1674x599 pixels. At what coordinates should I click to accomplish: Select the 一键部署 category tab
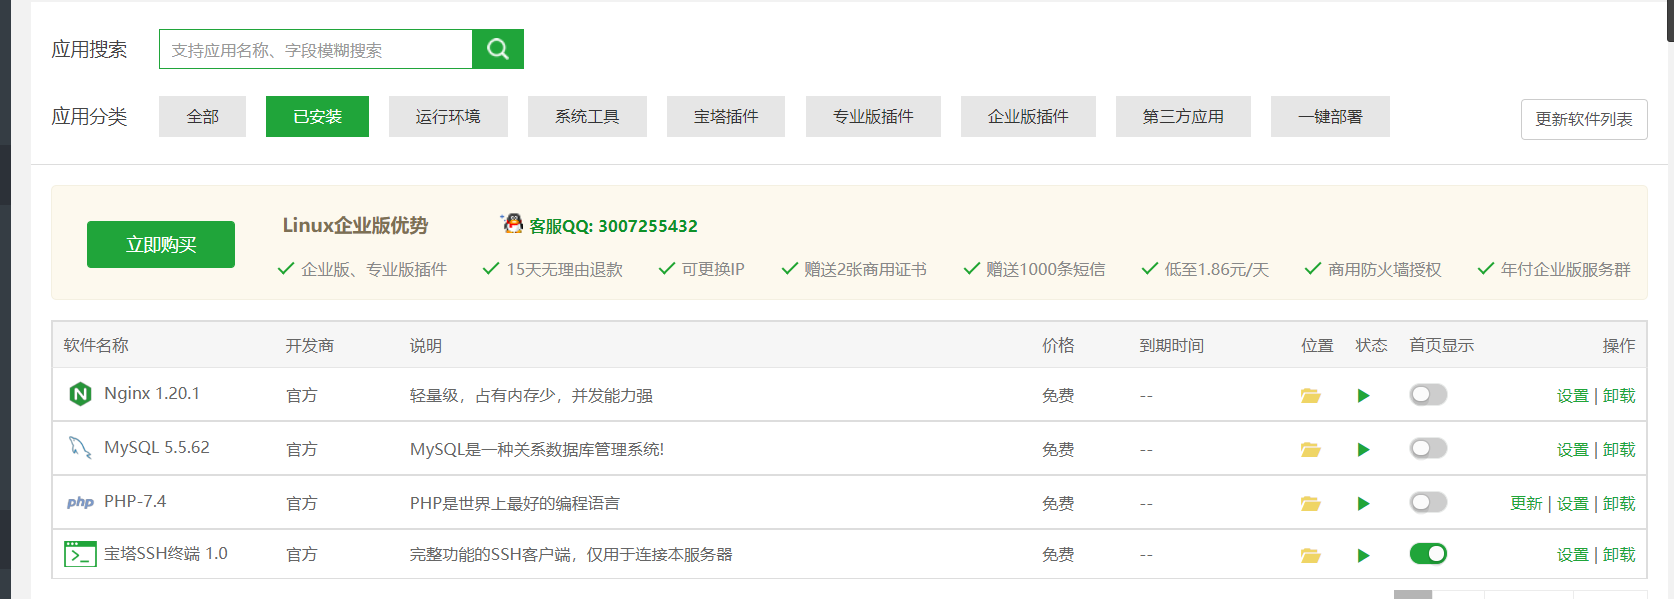(1330, 116)
